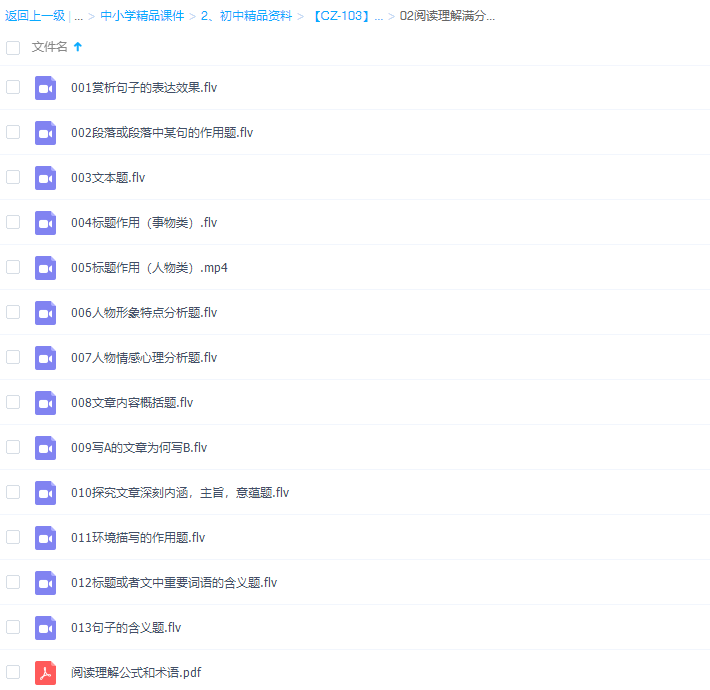The width and height of the screenshot is (710, 690).
Task: Tick the checkbox for 阅读理解公式和术语.pdf
Action: point(13,672)
